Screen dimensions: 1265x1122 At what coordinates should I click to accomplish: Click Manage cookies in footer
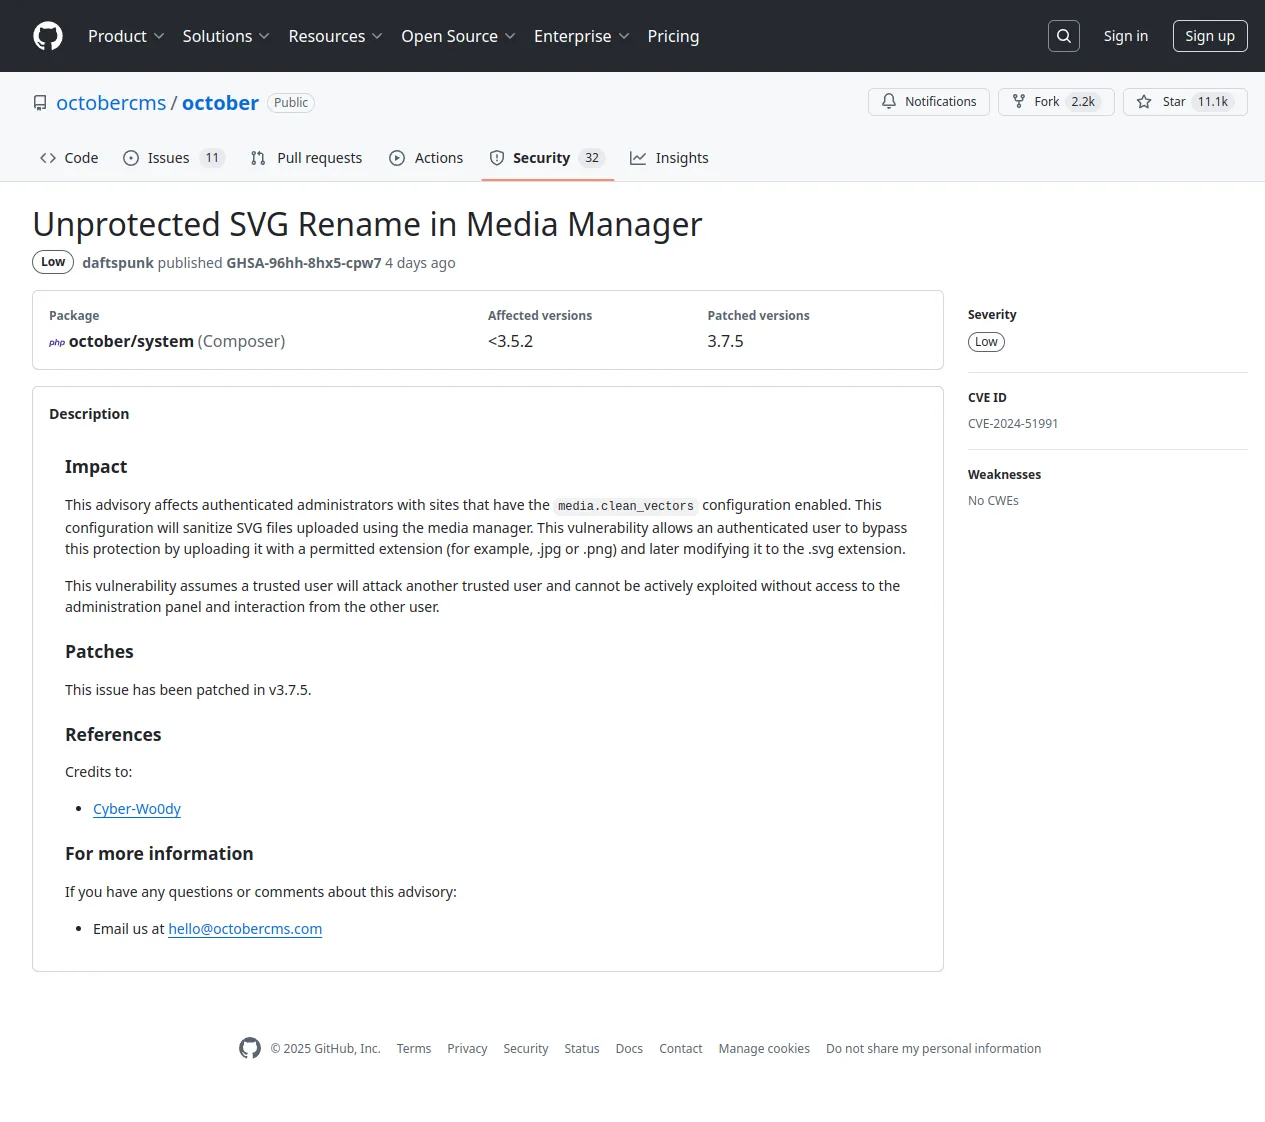(x=764, y=1049)
